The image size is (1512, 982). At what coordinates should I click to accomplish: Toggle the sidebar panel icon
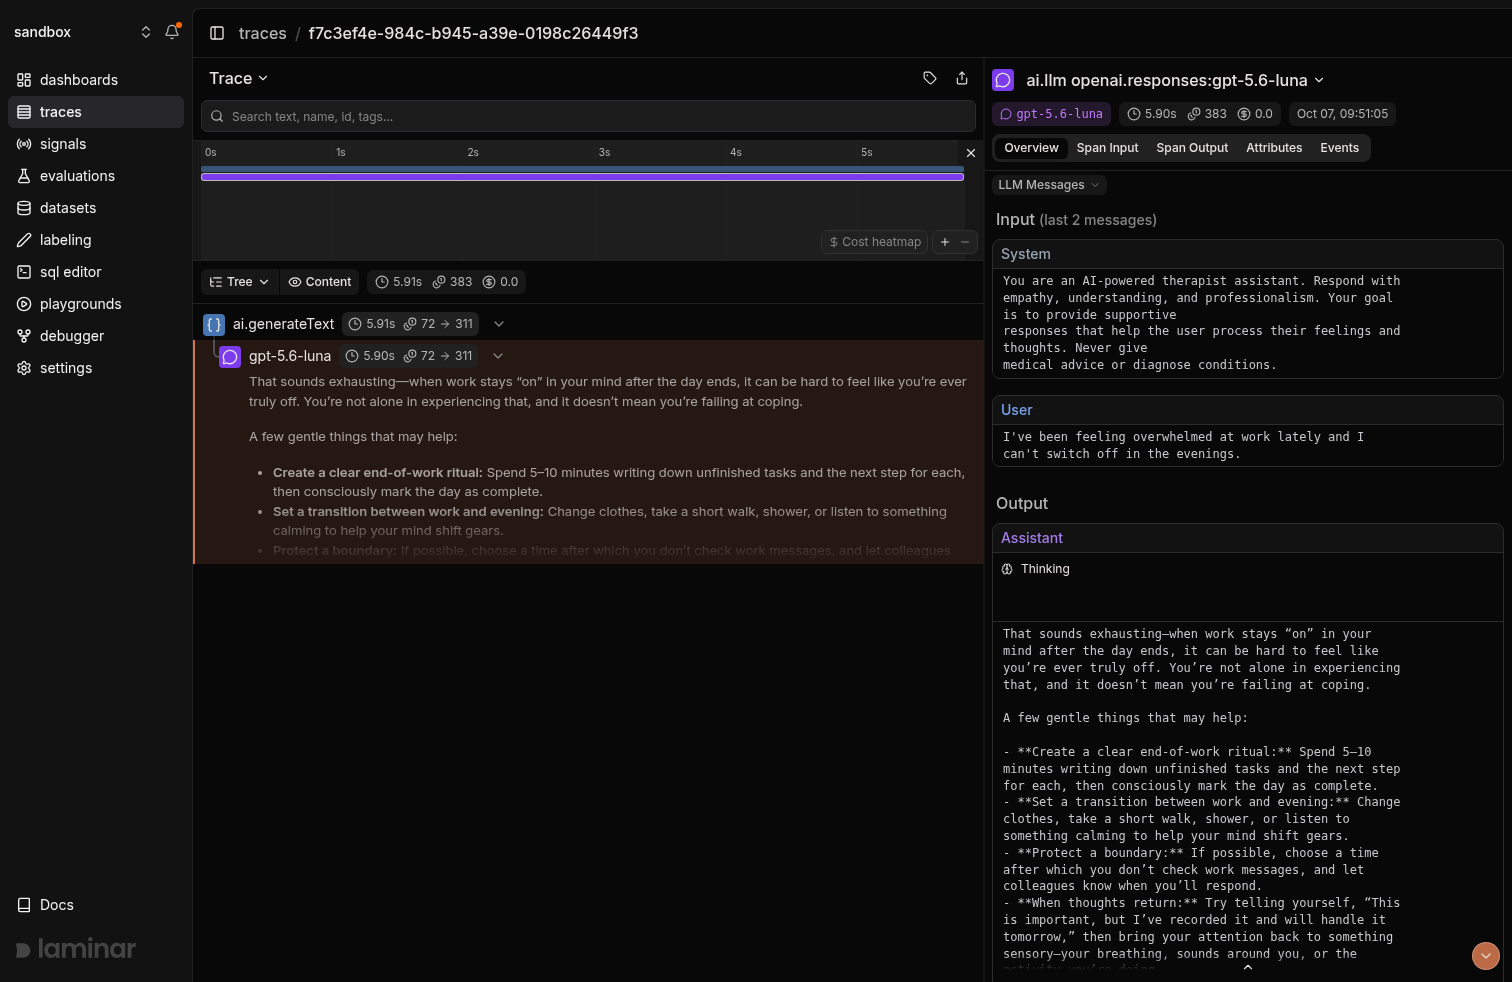coord(217,33)
